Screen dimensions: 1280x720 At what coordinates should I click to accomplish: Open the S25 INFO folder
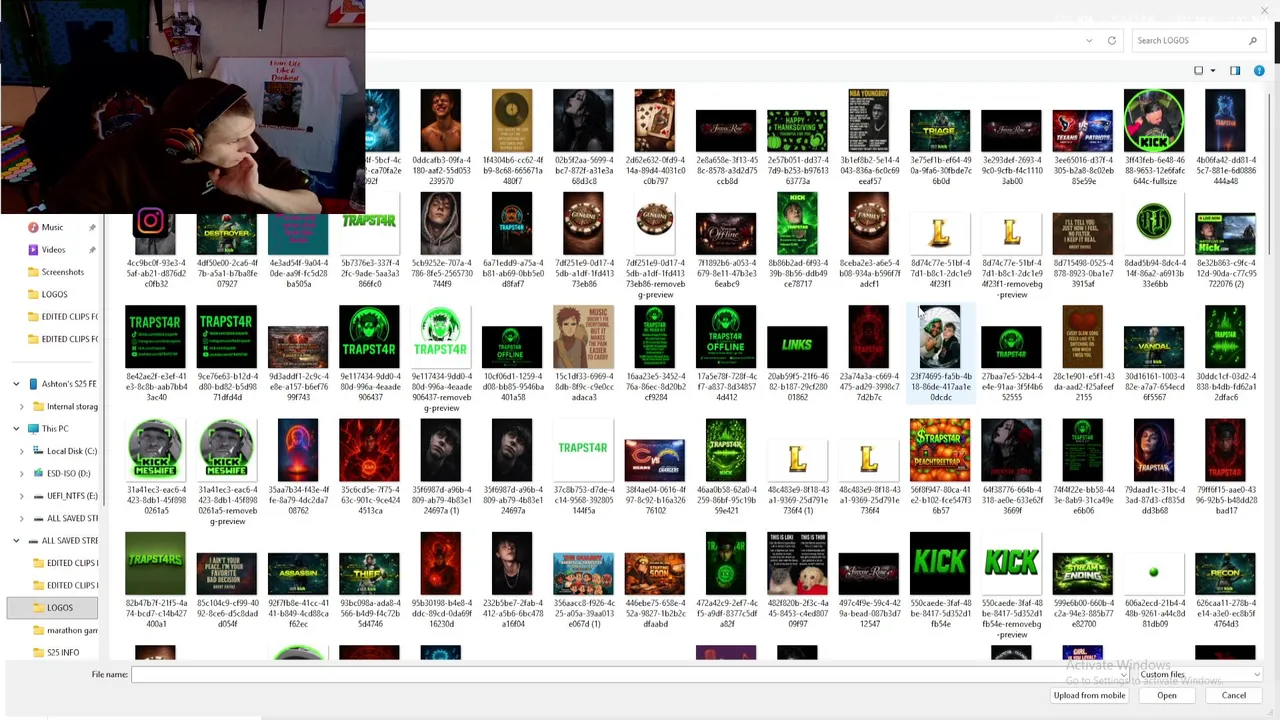(x=56, y=652)
